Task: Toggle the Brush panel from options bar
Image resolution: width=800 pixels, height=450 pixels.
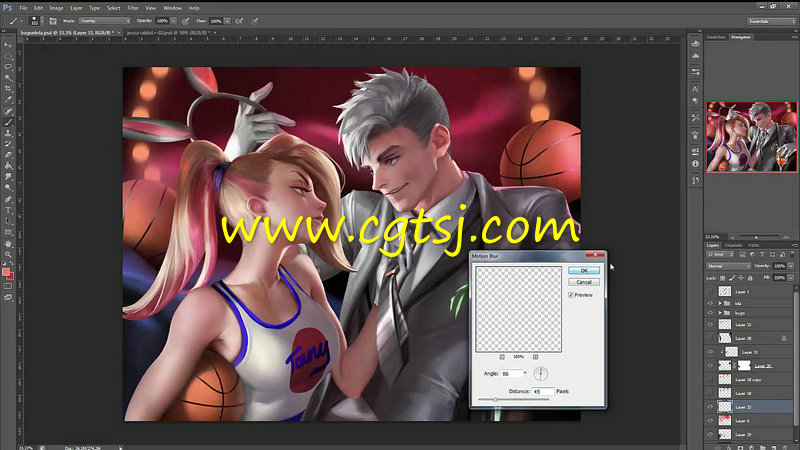Action: tap(53, 21)
